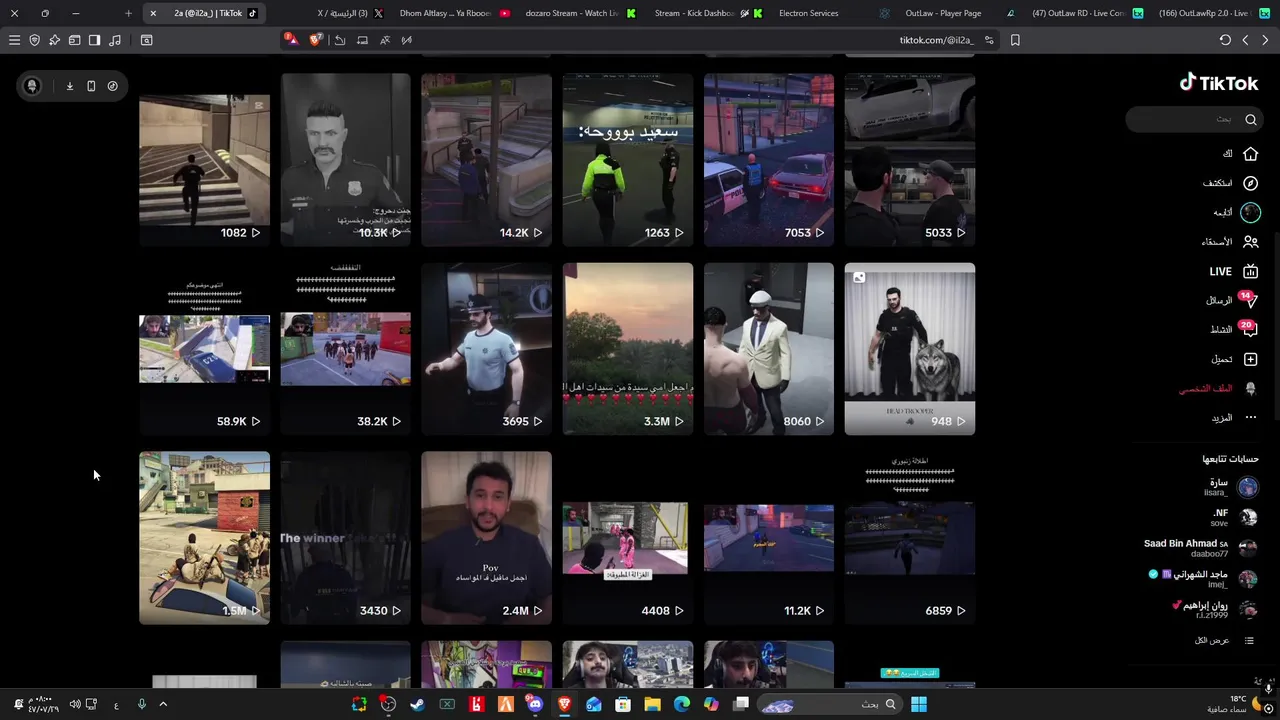
Task: Open video thumbnail with 5033 views
Action: pyautogui.click(x=909, y=160)
